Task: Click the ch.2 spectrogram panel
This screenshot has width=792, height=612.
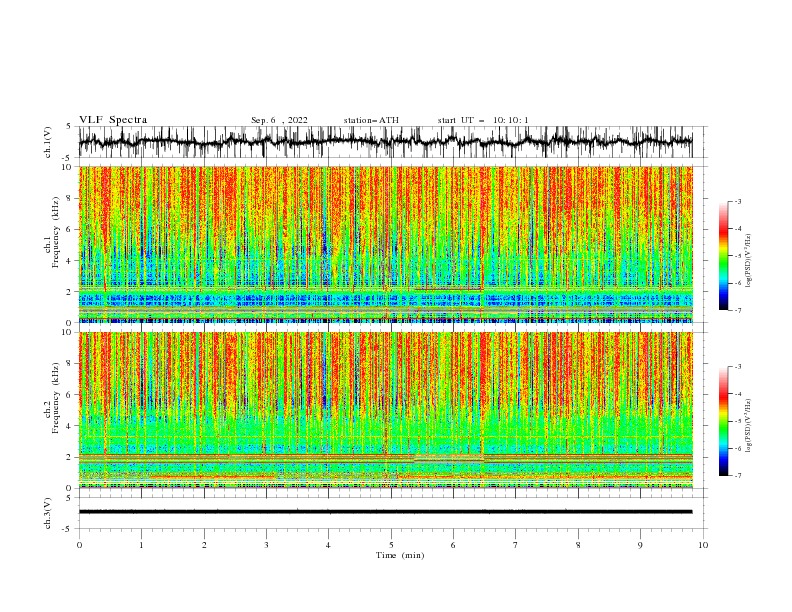Action: click(x=385, y=410)
